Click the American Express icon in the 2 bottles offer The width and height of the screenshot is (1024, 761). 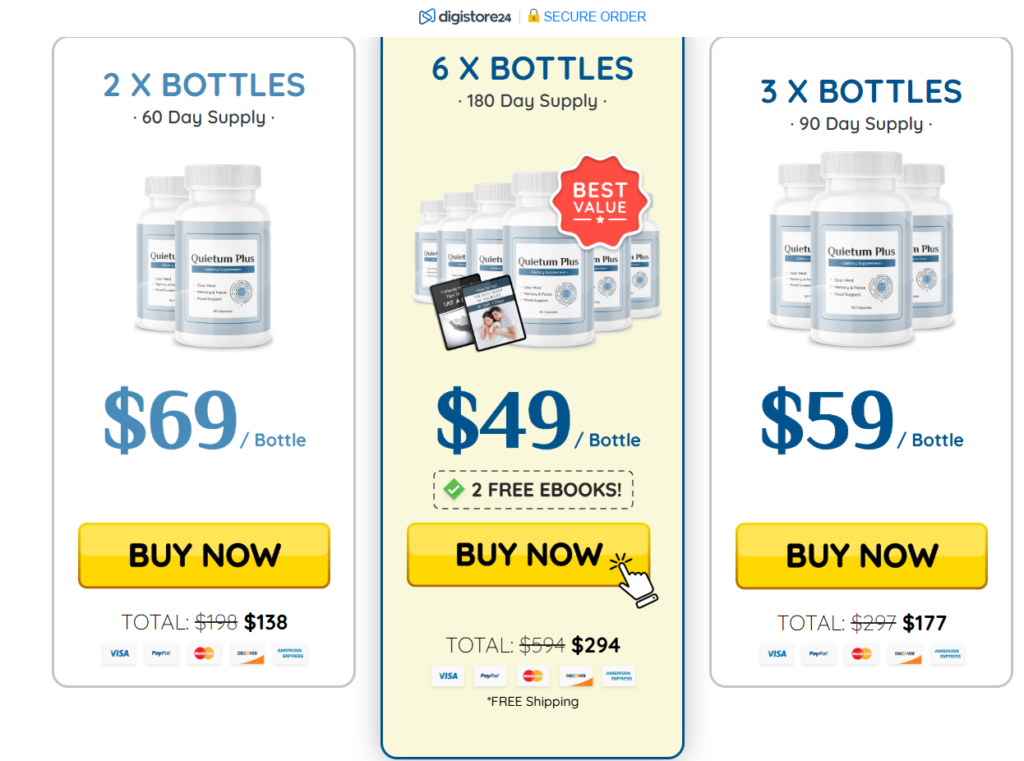[x=290, y=653]
